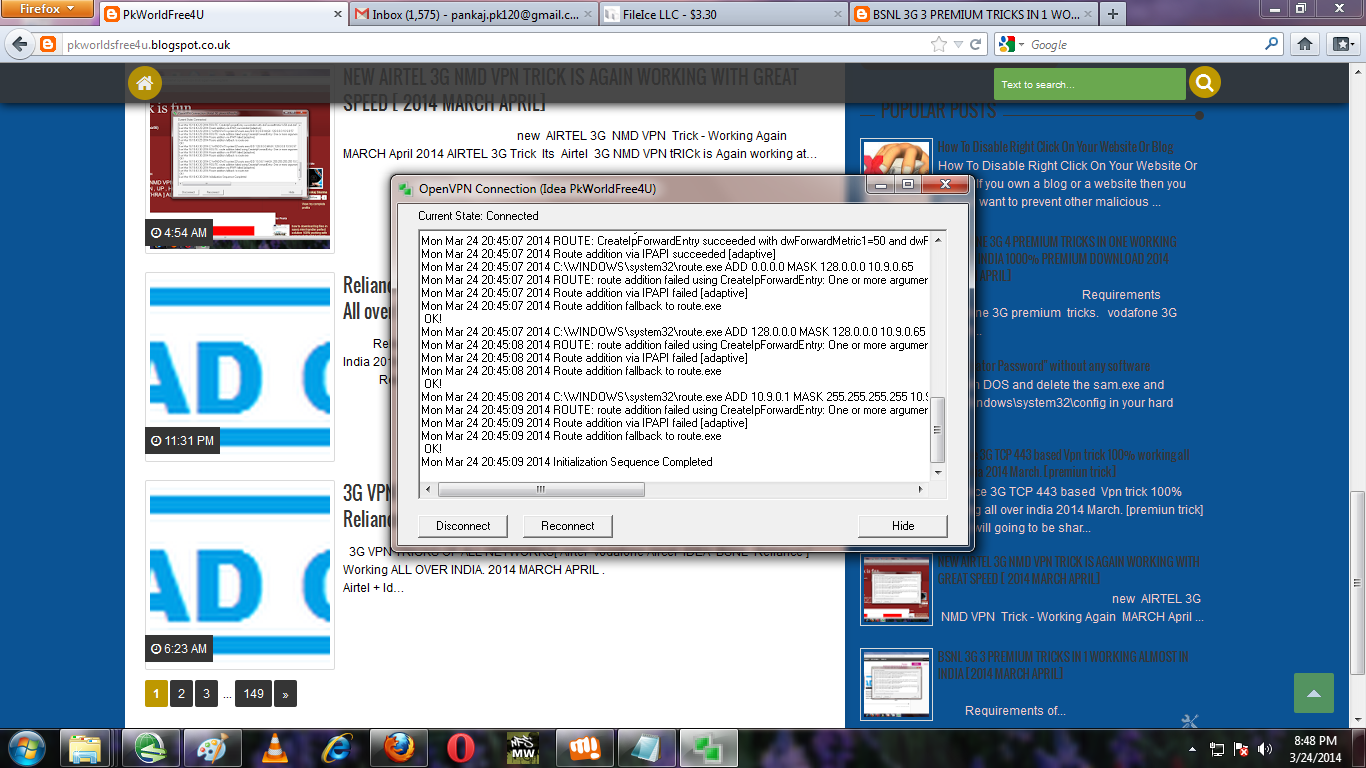Click Hide in OpenVPN dialog
The width and height of the screenshot is (1366, 768).
(x=903, y=526)
